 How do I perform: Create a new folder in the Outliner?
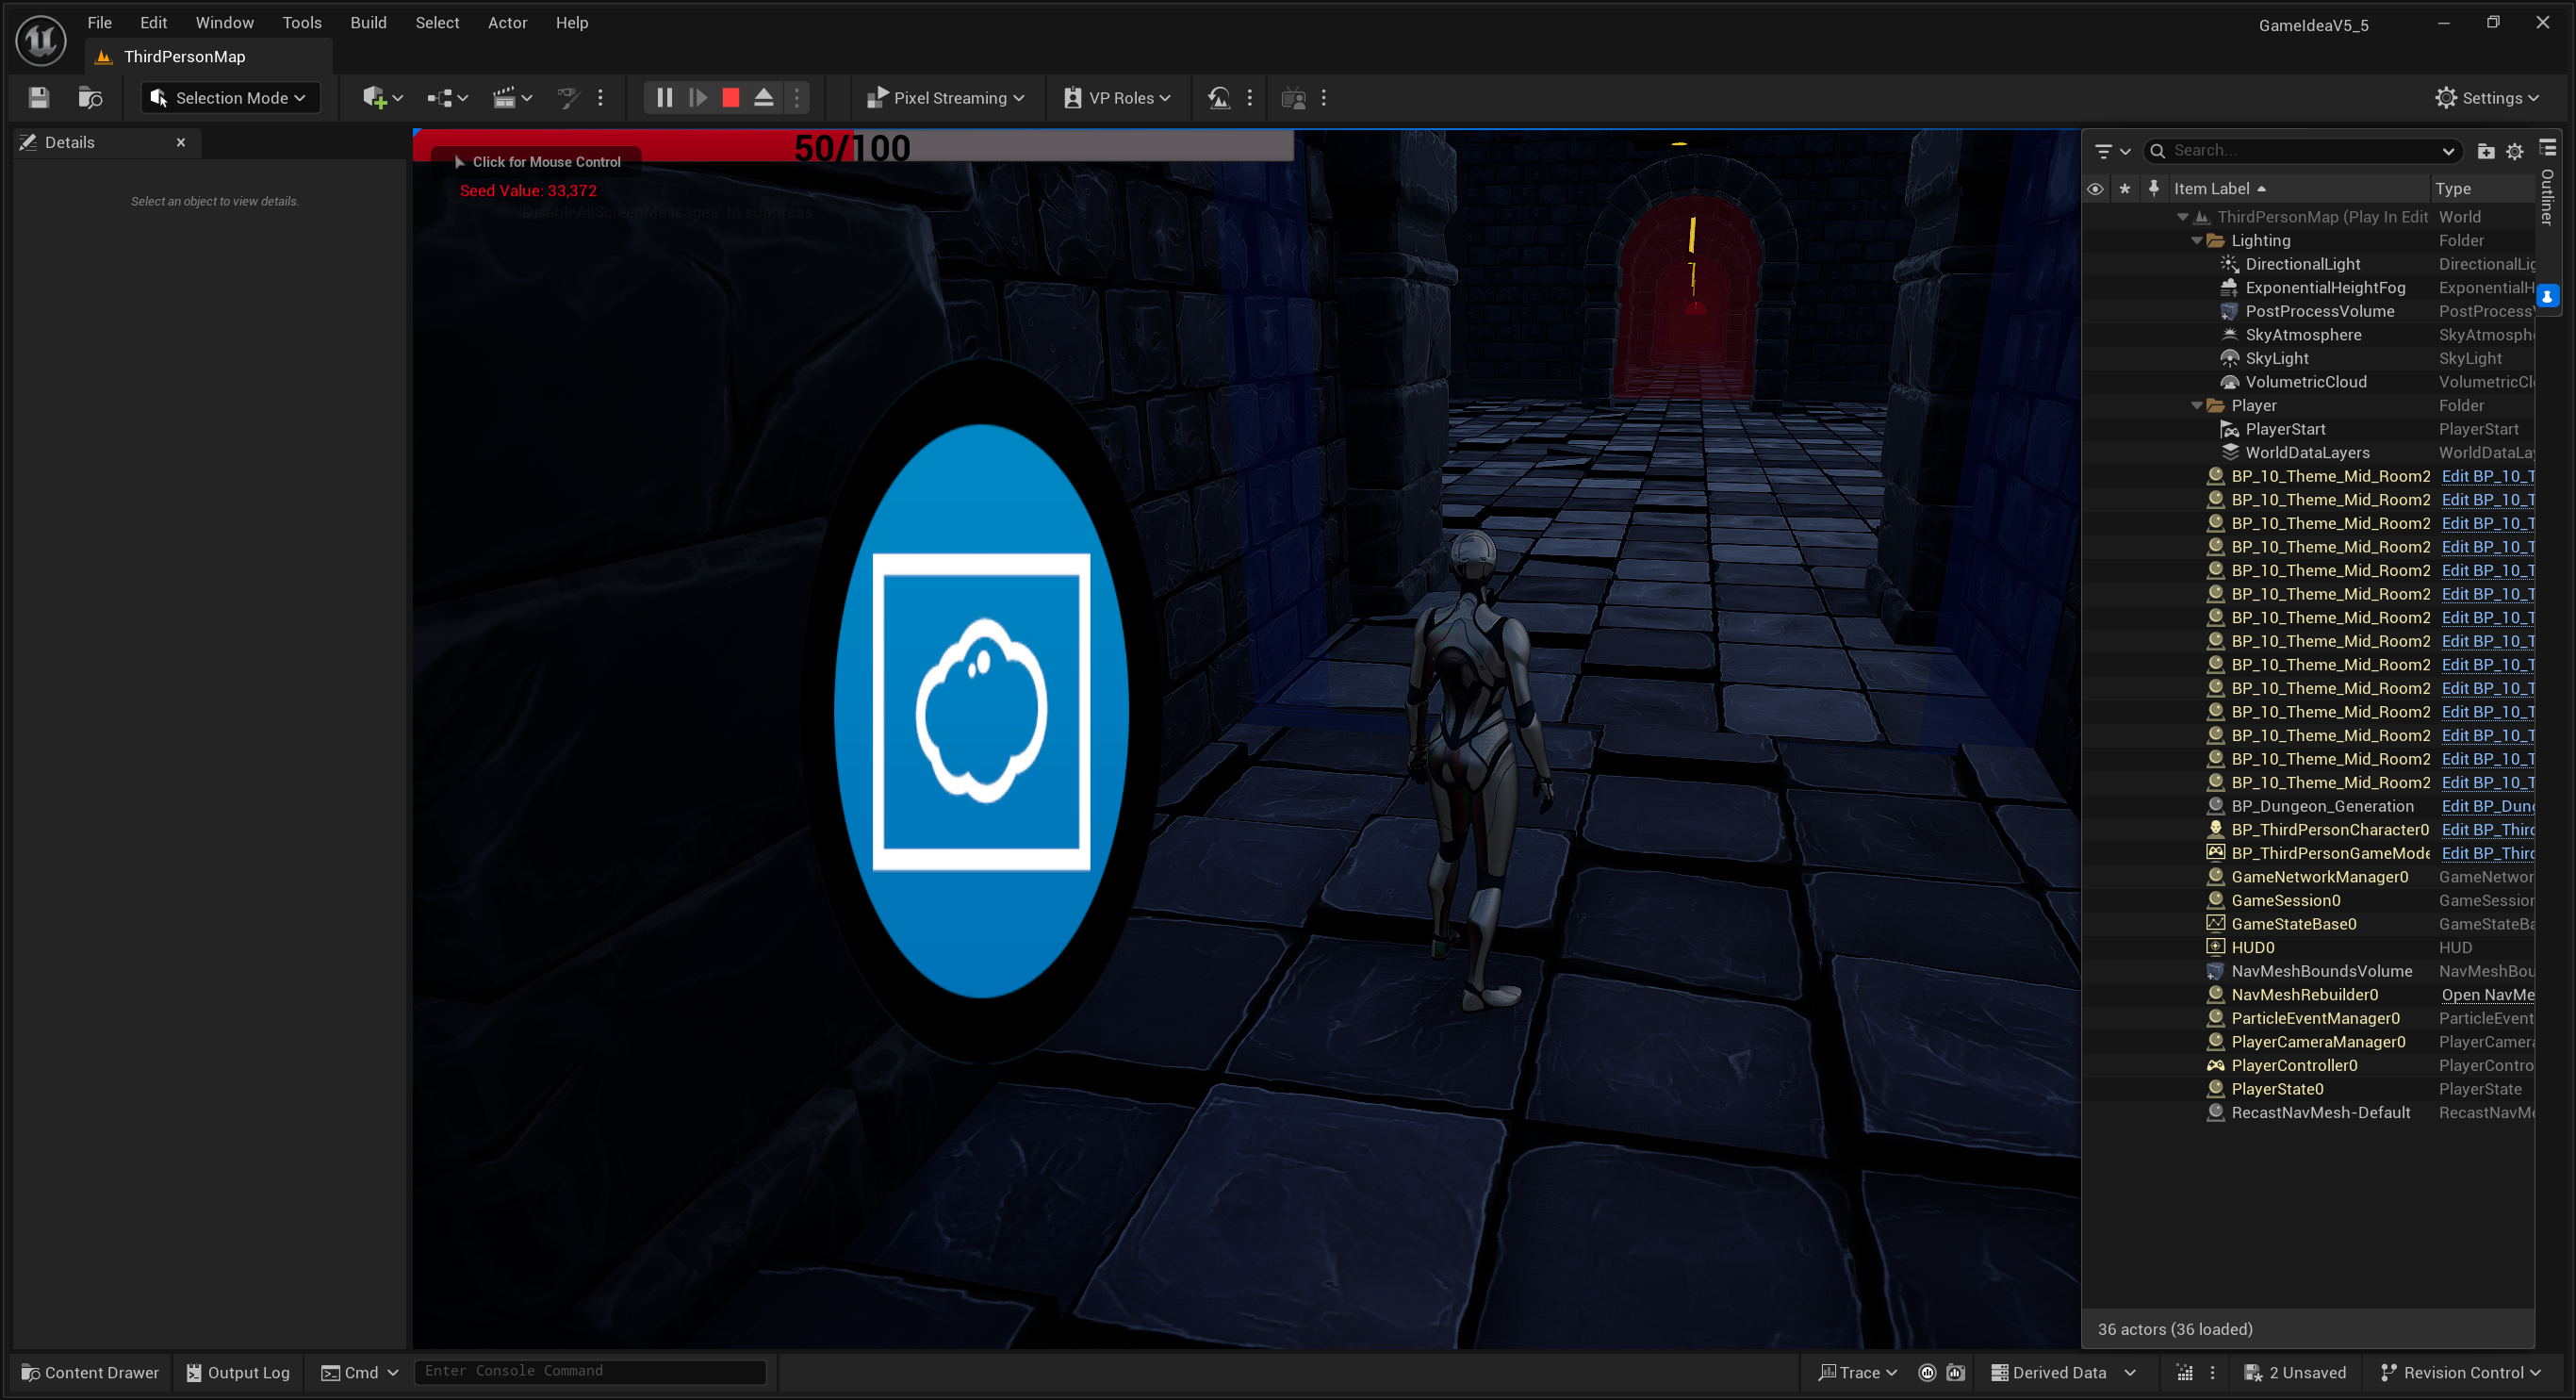2486,151
